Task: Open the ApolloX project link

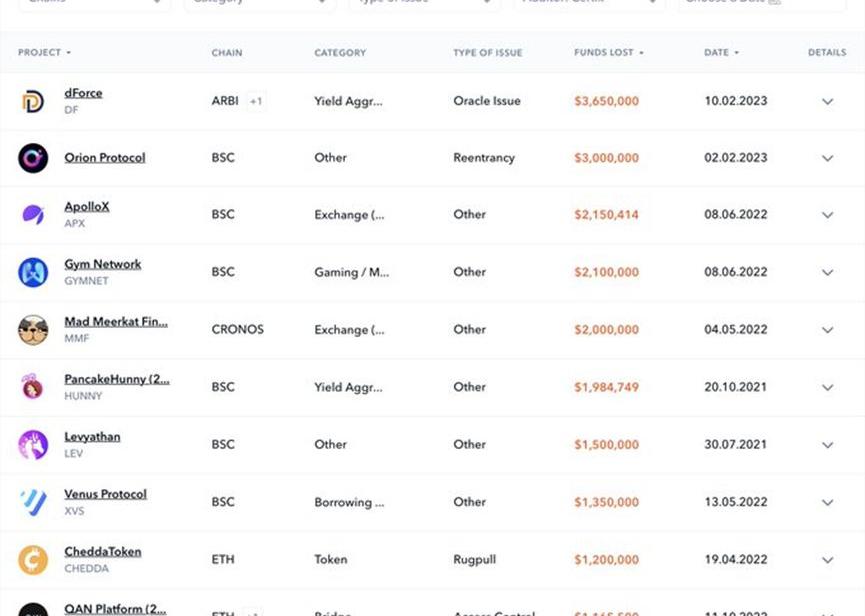Action: [87, 207]
